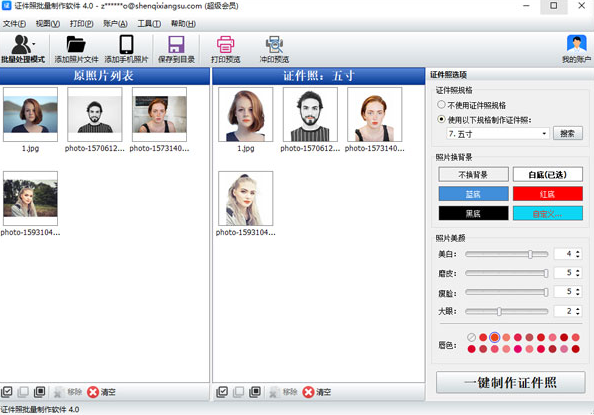Select original photo-1593104 blonde thumbnail
This screenshot has width=594, height=415.
[30, 198]
